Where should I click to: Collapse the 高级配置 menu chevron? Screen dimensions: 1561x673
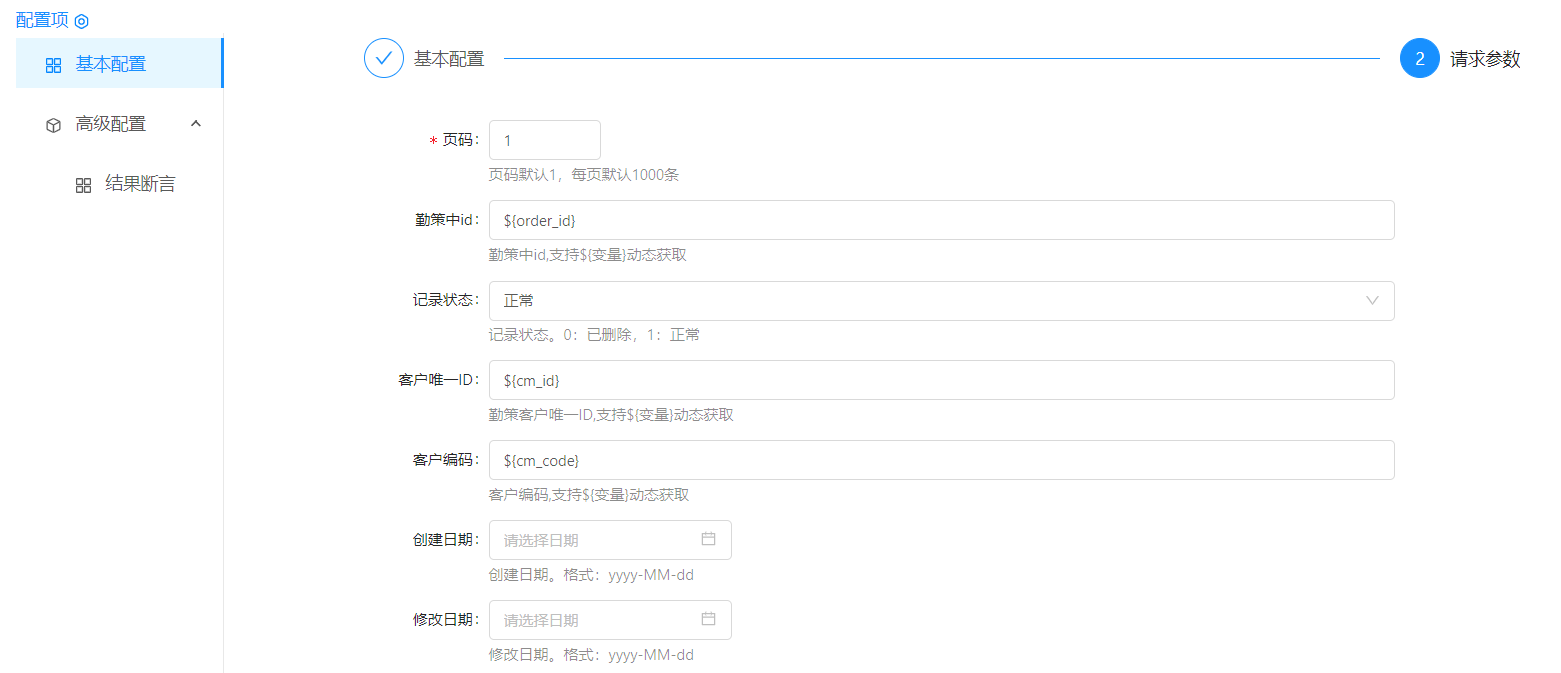196,124
